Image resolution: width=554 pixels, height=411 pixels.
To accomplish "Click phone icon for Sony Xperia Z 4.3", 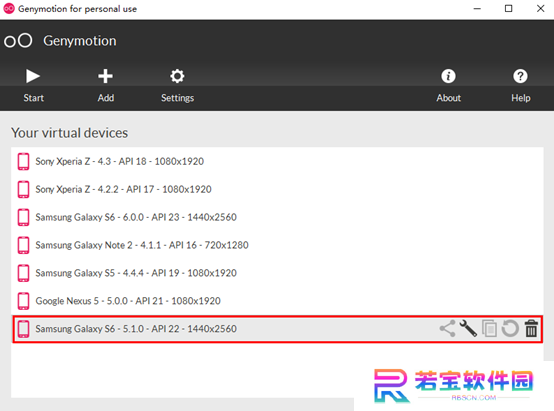I will click(x=24, y=162).
